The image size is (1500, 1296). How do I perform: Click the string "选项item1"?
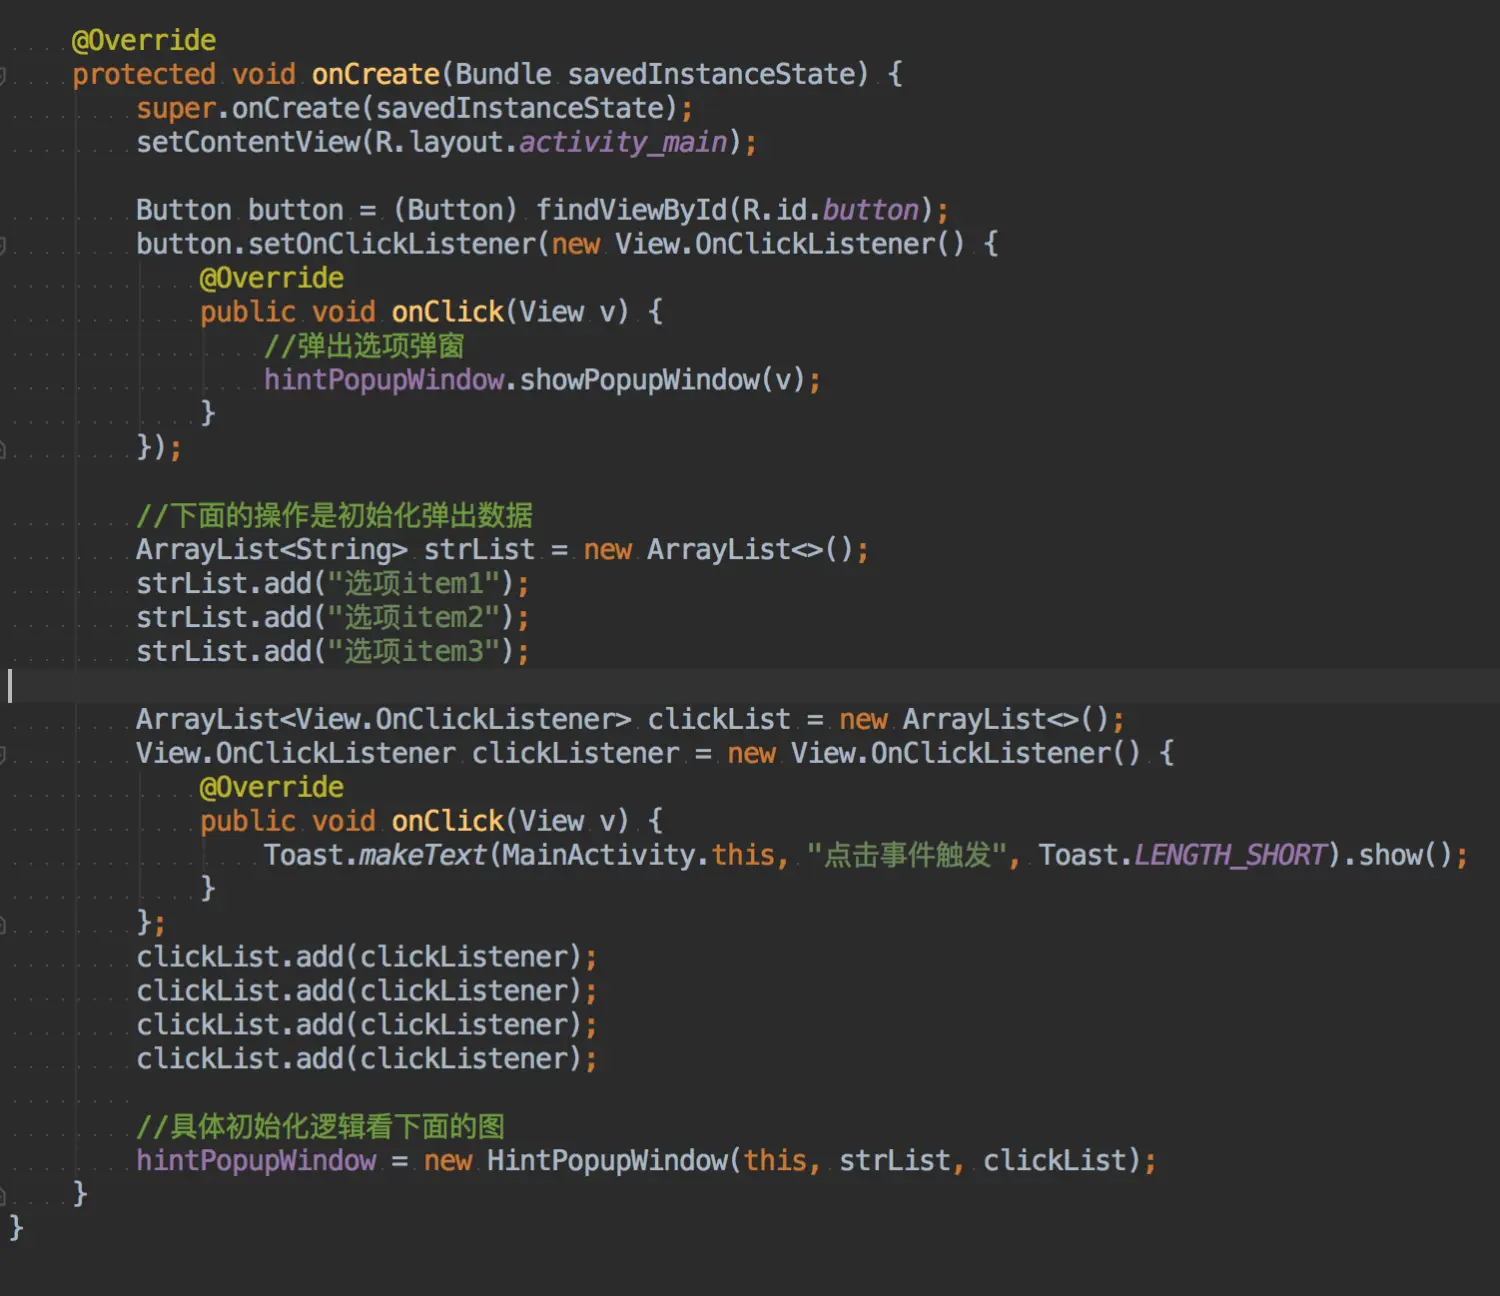pos(415,583)
